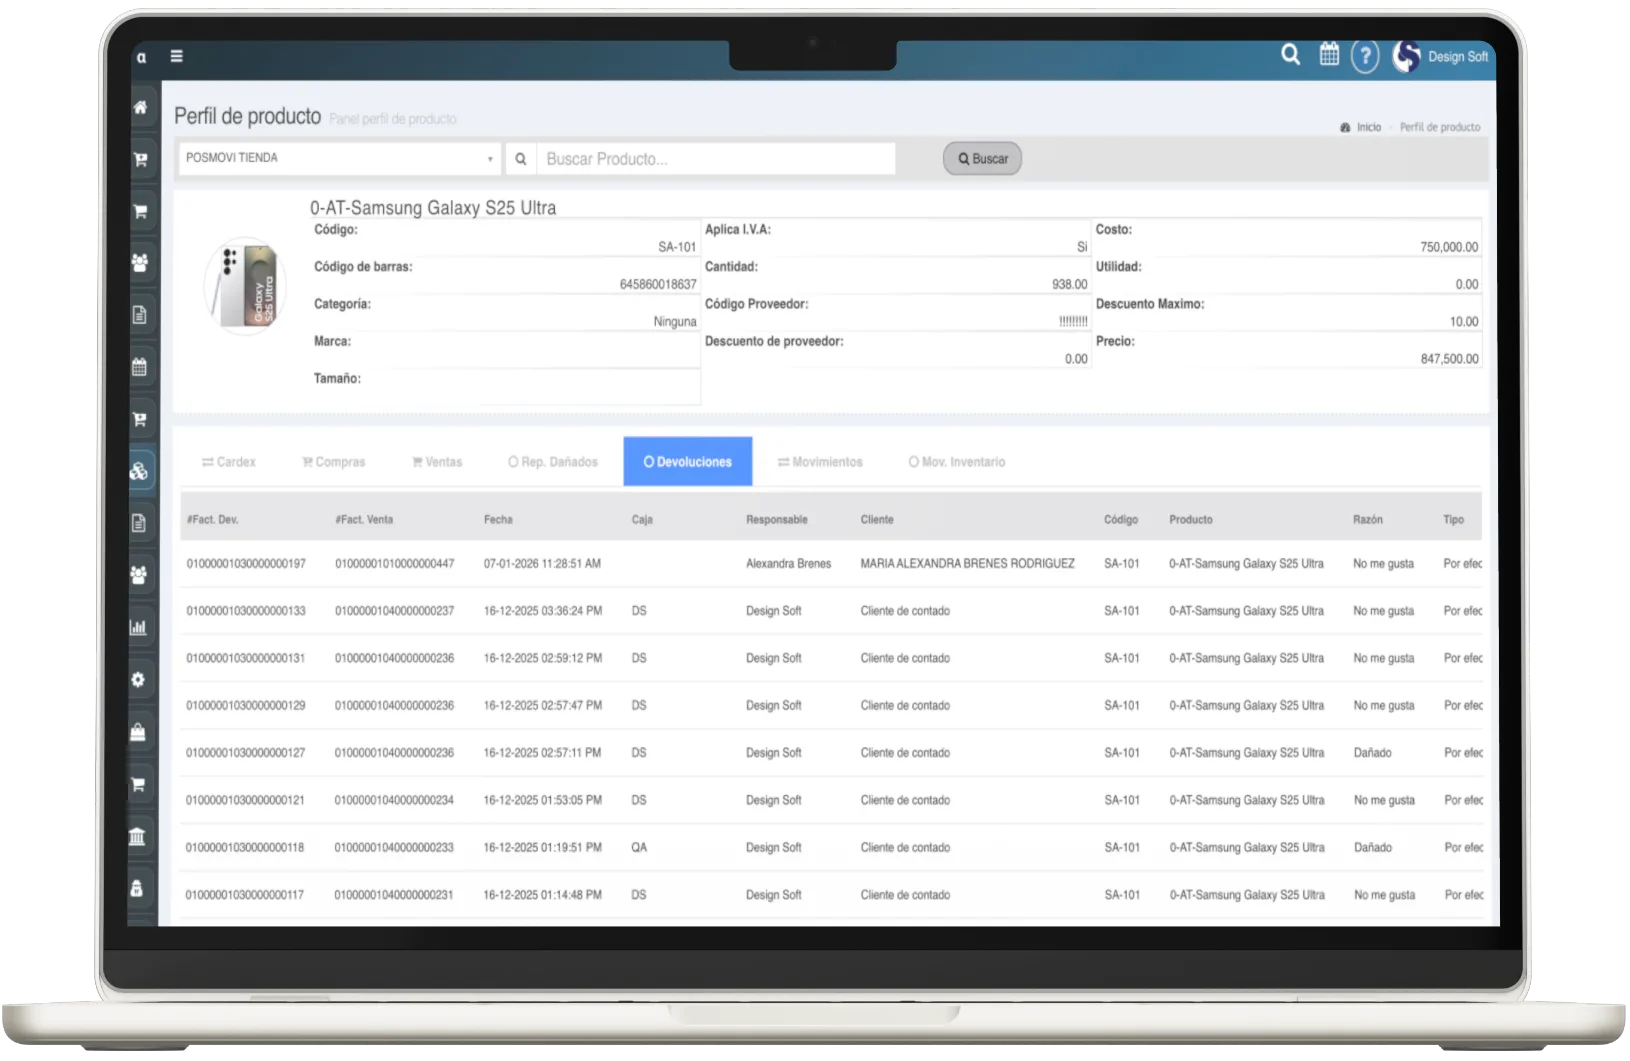Open the home icon in sidebar
This screenshot has width=1630, height=1061.
tap(140, 107)
